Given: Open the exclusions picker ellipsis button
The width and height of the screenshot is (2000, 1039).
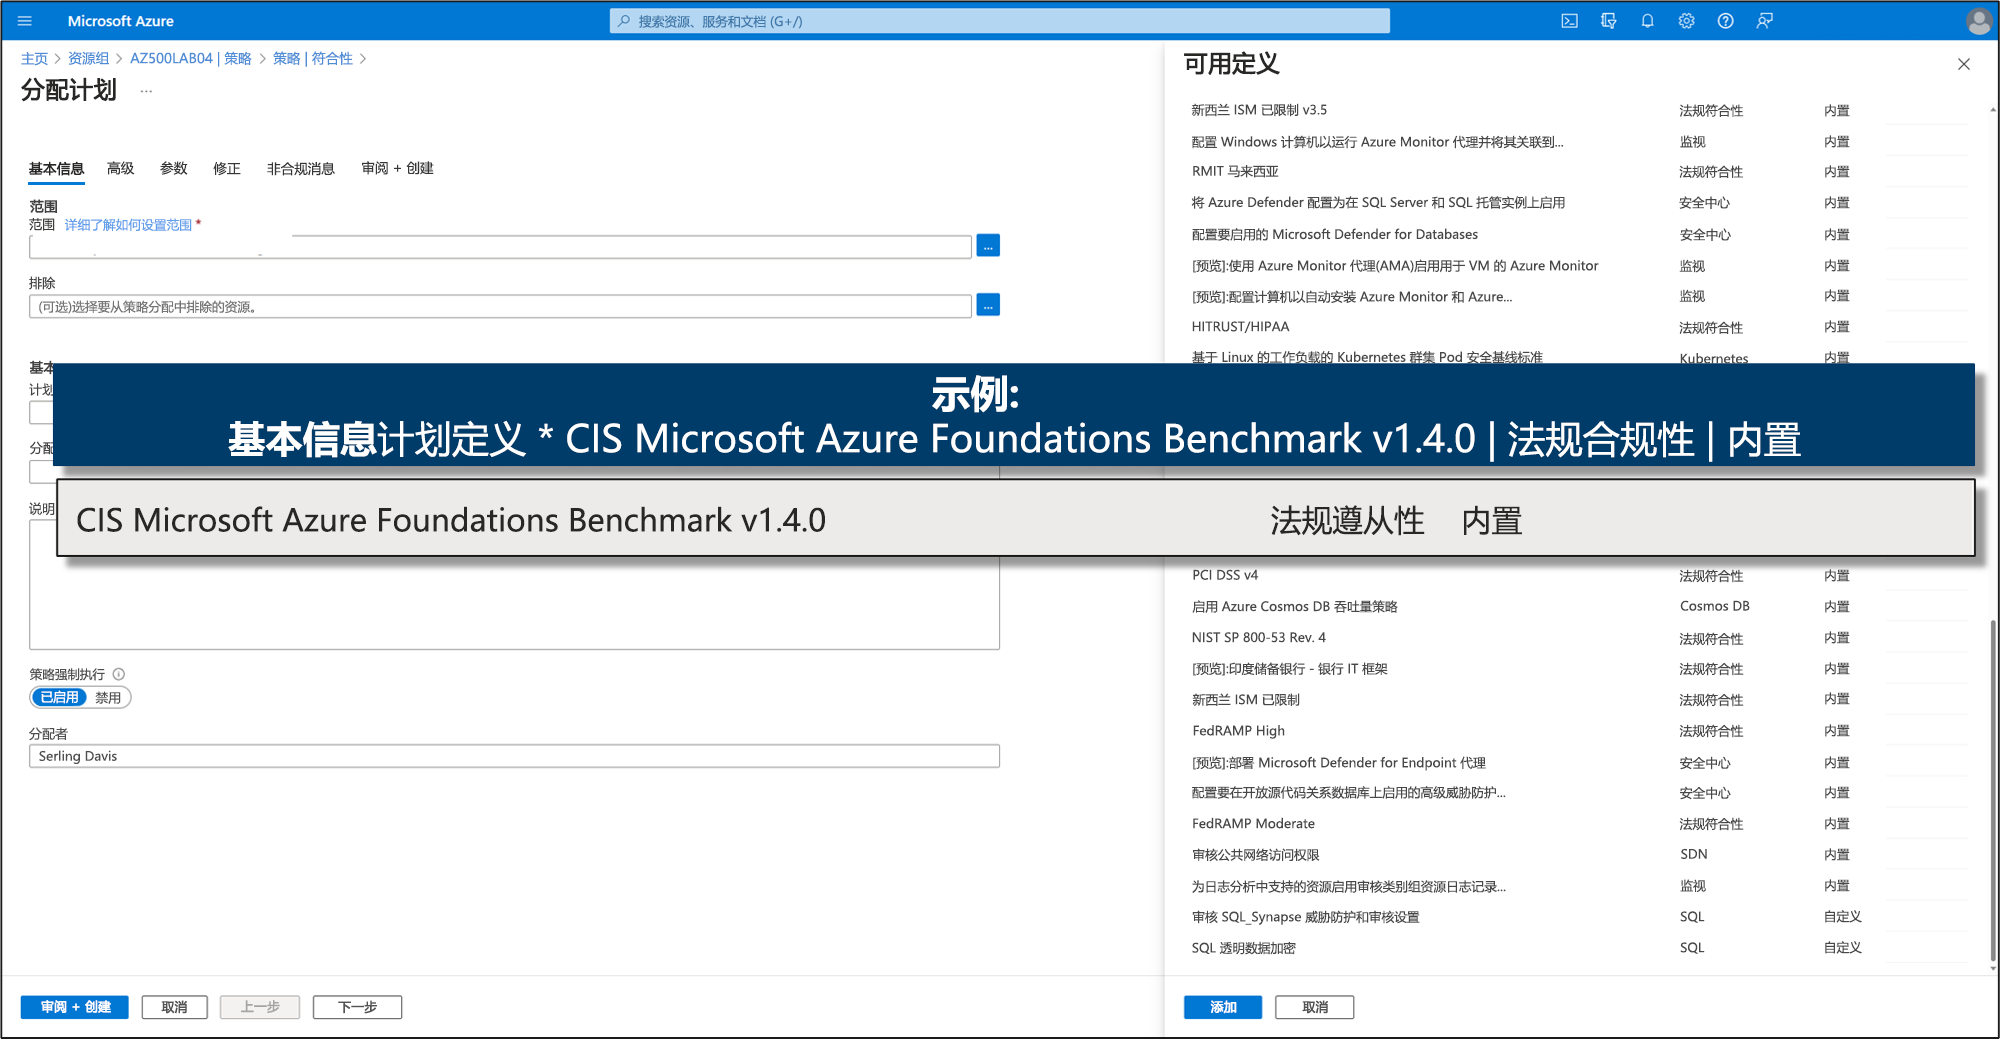Looking at the screenshot, I should pyautogui.click(x=988, y=306).
